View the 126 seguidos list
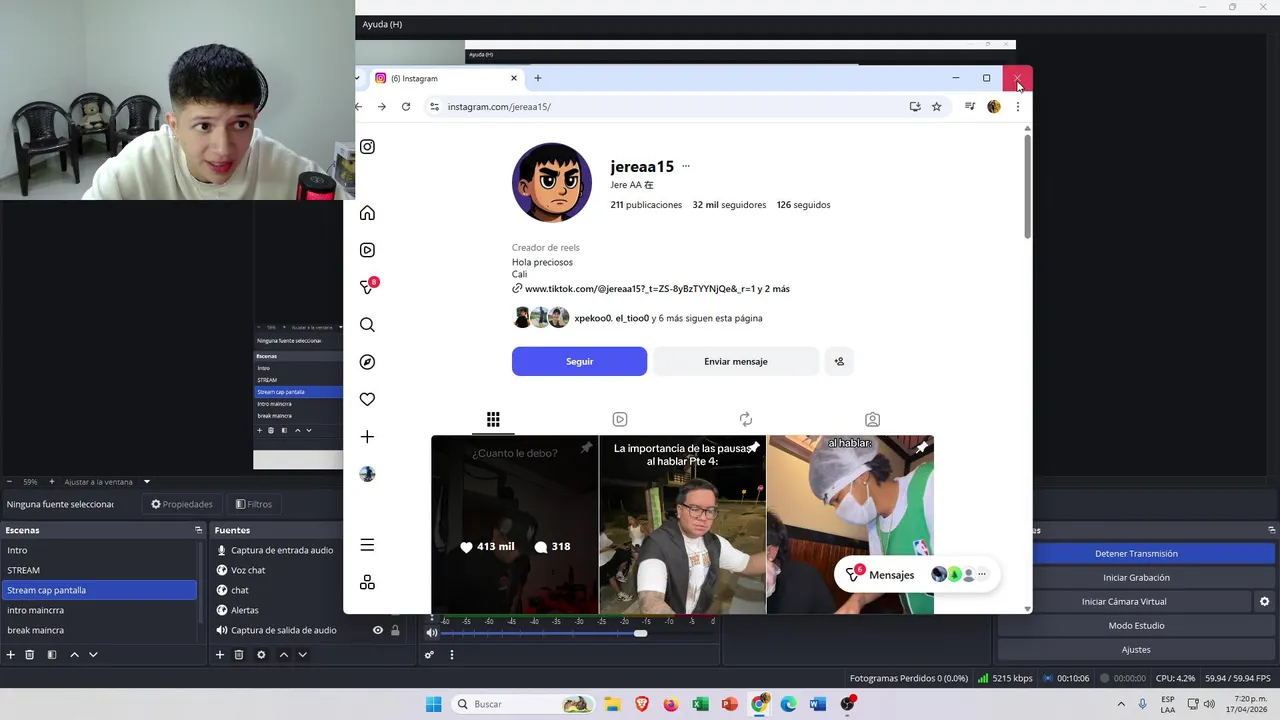This screenshot has height=720, width=1280. coord(803,205)
